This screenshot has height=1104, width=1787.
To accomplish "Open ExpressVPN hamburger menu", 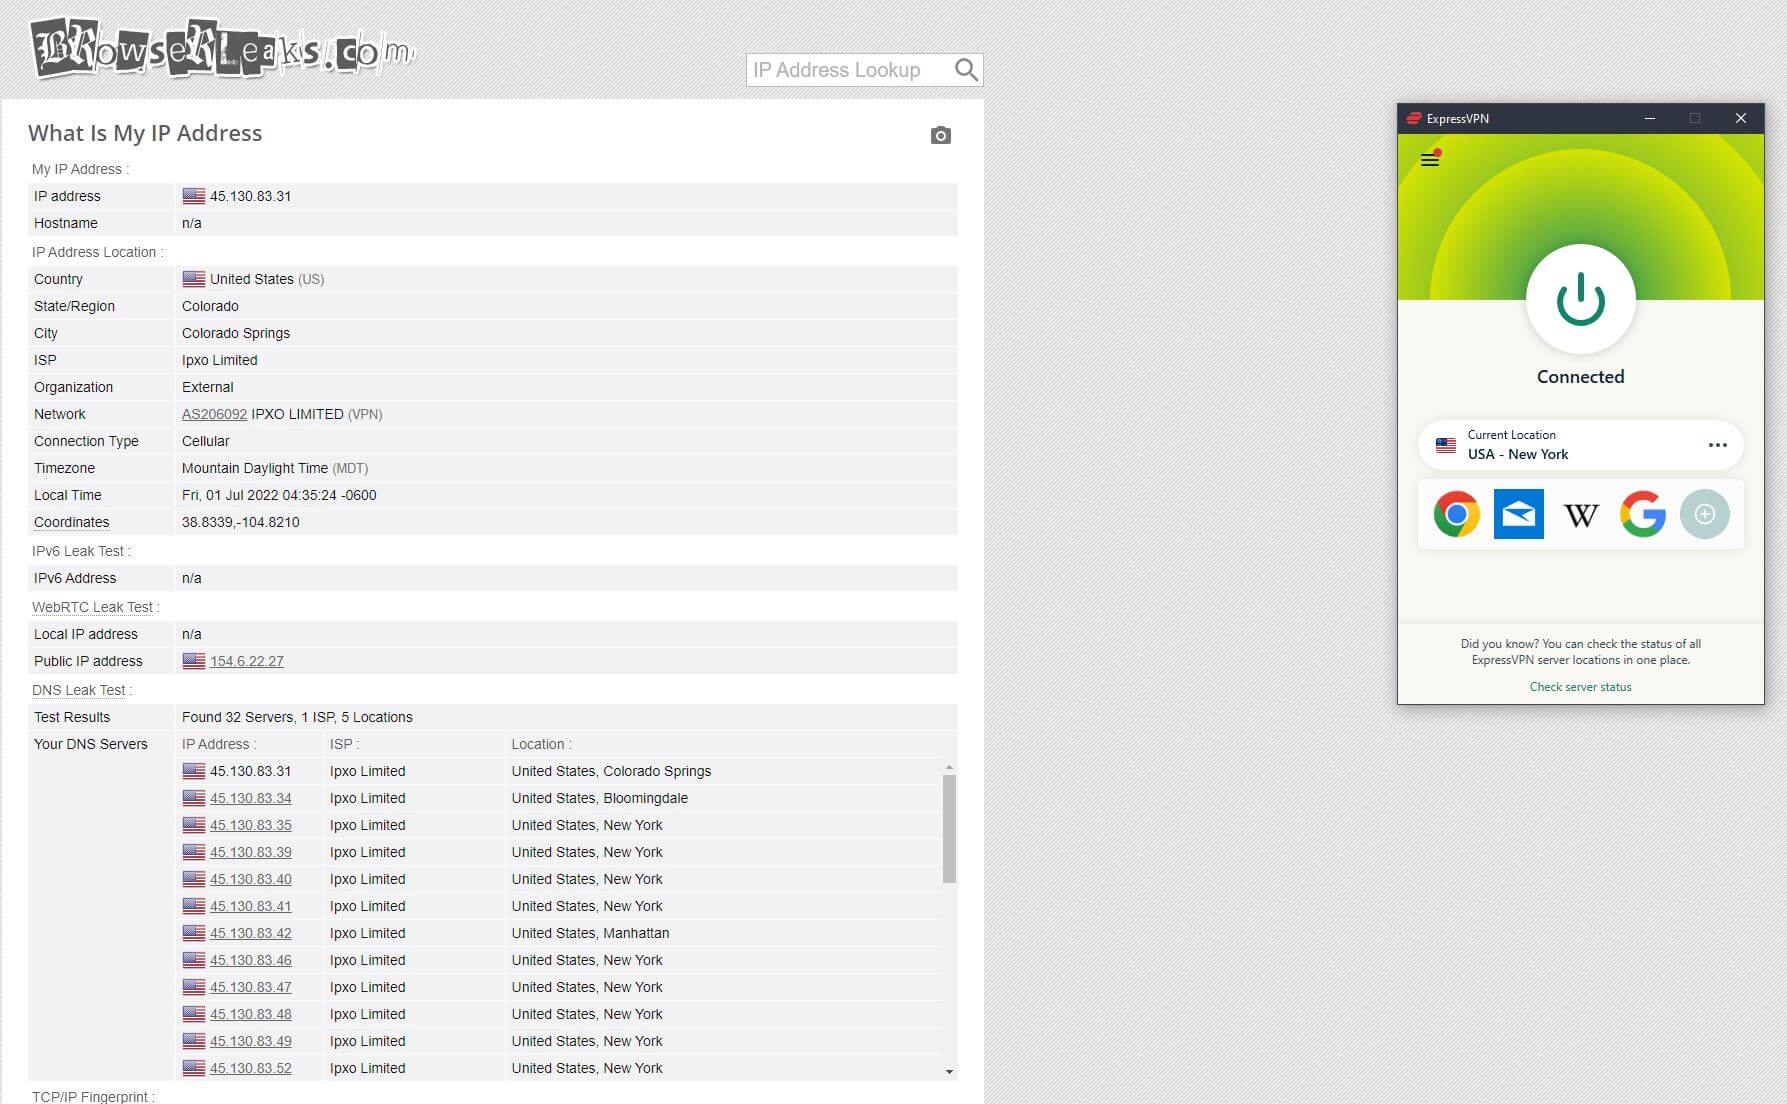I will click(x=1430, y=159).
